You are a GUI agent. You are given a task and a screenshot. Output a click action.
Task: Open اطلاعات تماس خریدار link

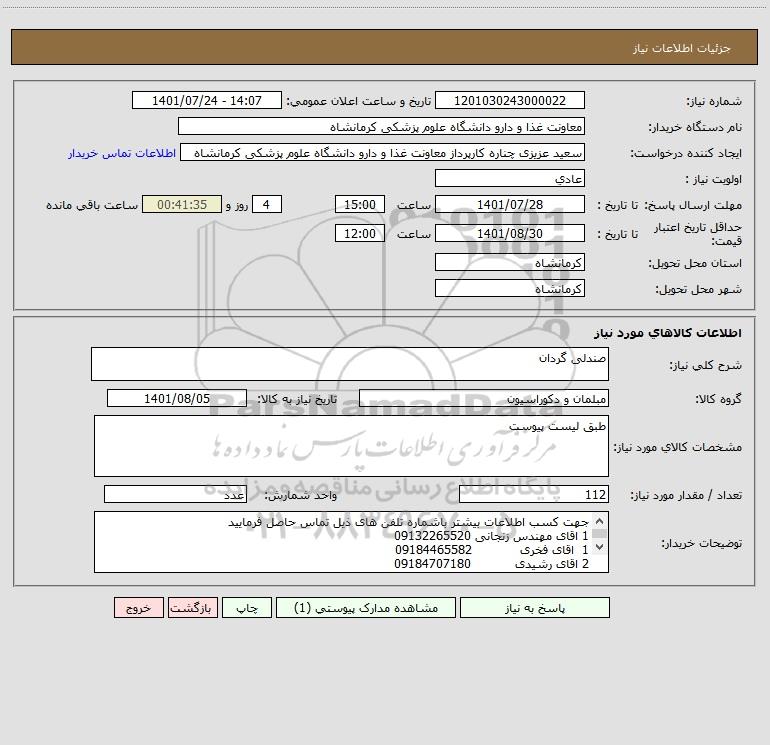pyautogui.click(x=122, y=153)
